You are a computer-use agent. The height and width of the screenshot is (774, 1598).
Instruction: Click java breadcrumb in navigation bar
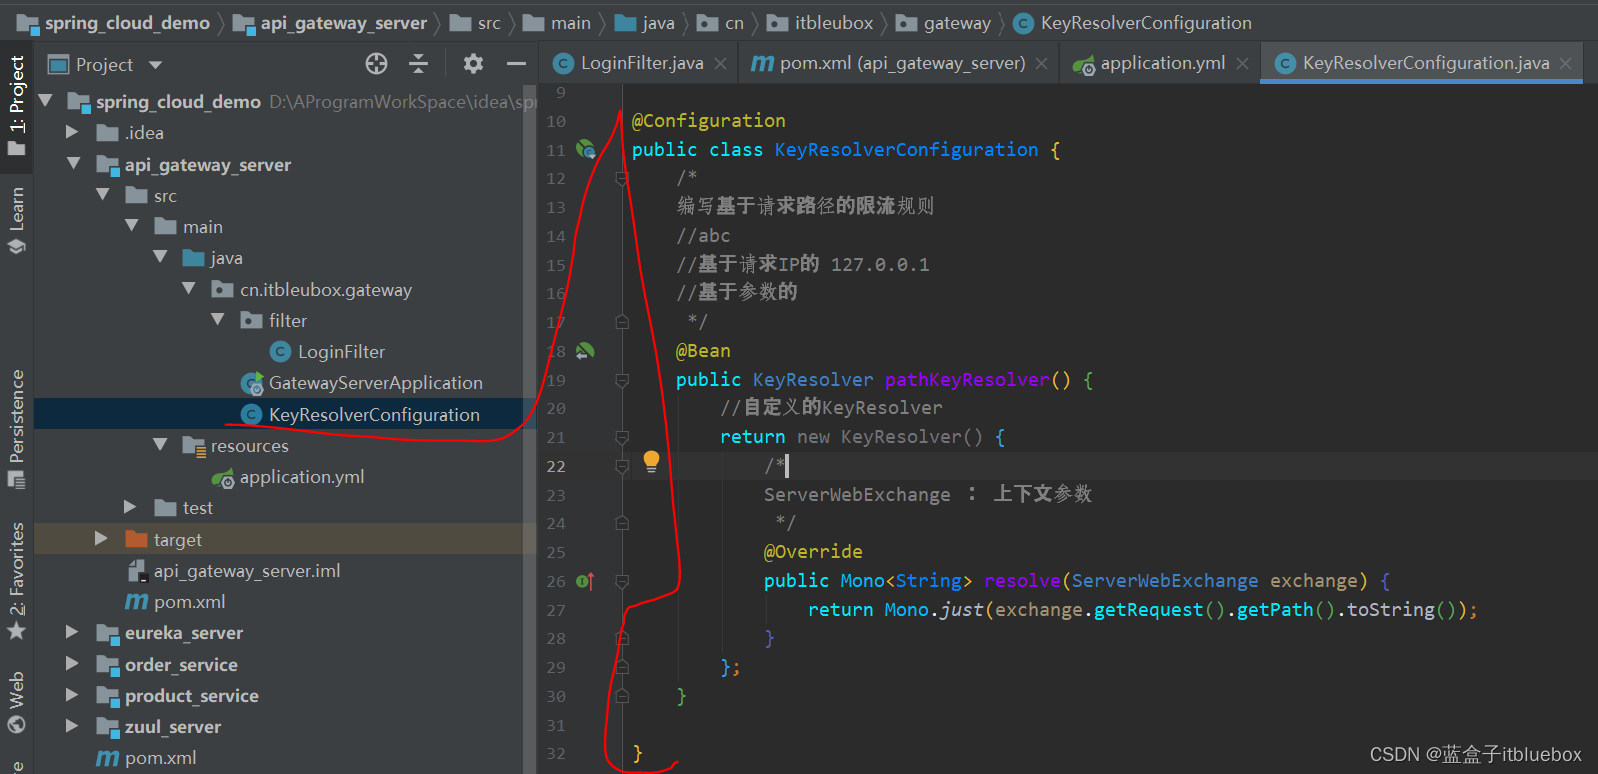645,23
